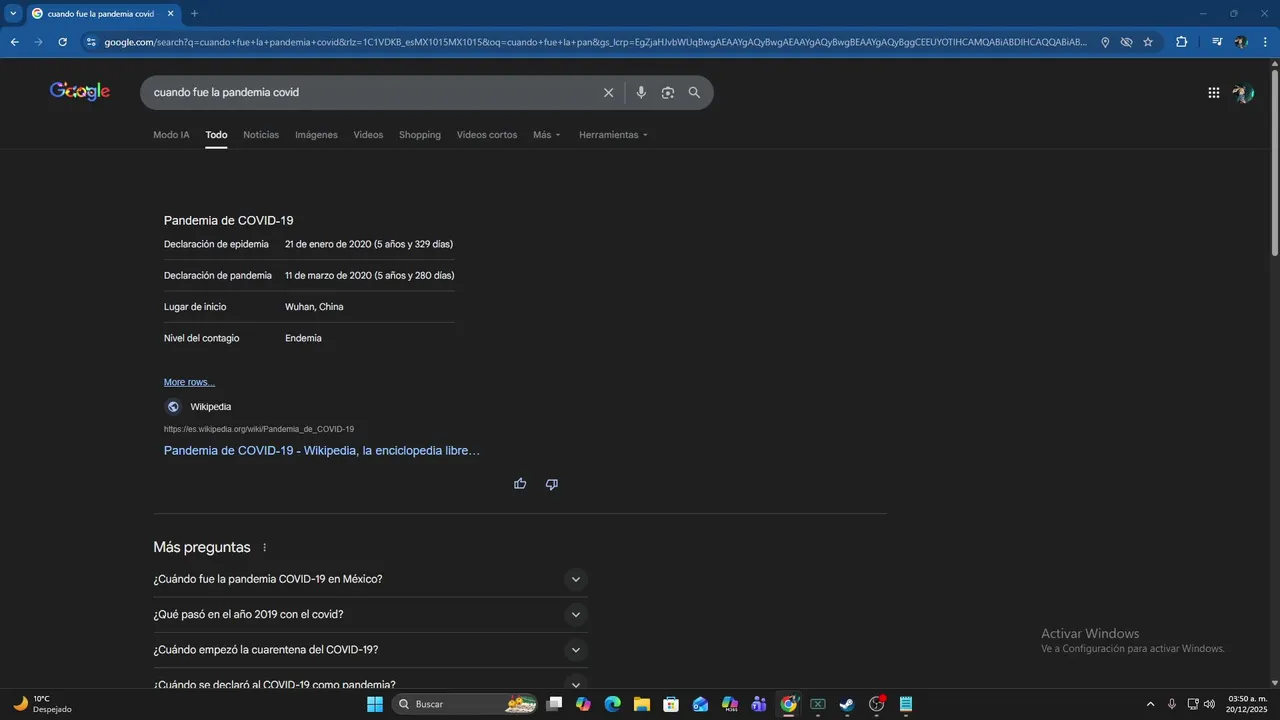Switch to Modo IA tab
The height and width of the screenshot is (720, 1280).
171,135
